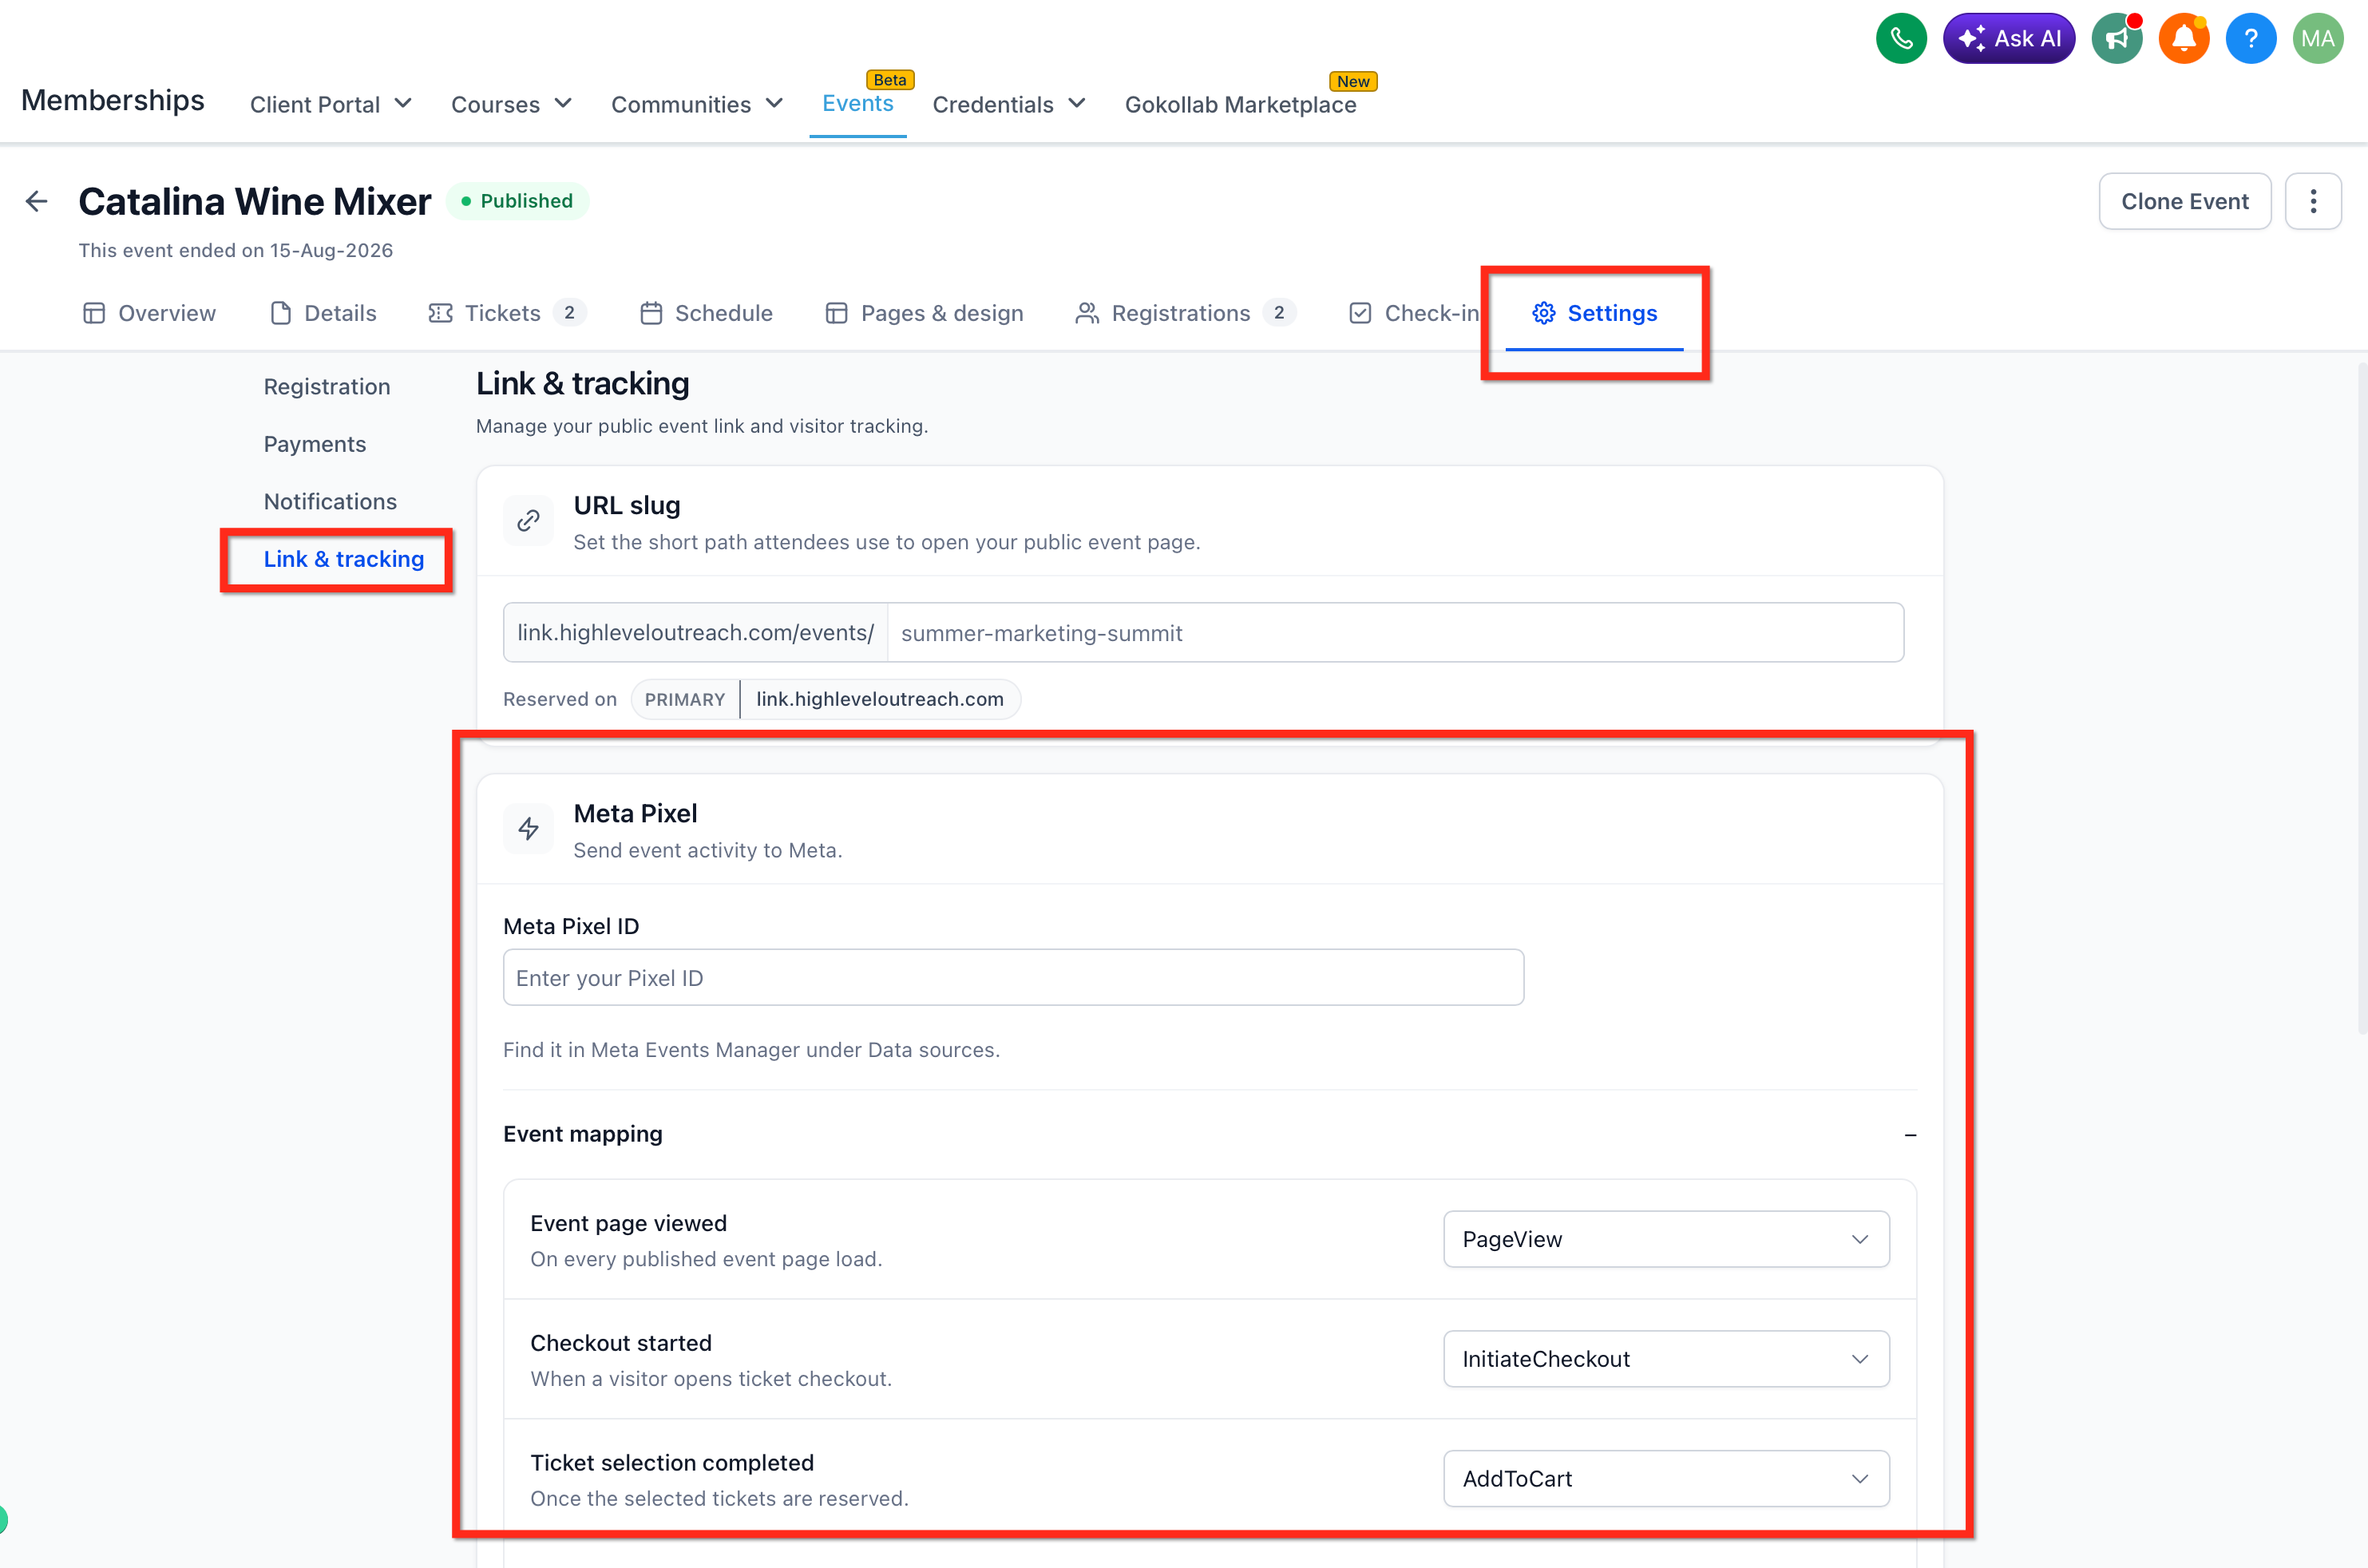Screen dimensions: 2368x1568
Task: Open the three-dot more options menu
Action: [2313, 201]
